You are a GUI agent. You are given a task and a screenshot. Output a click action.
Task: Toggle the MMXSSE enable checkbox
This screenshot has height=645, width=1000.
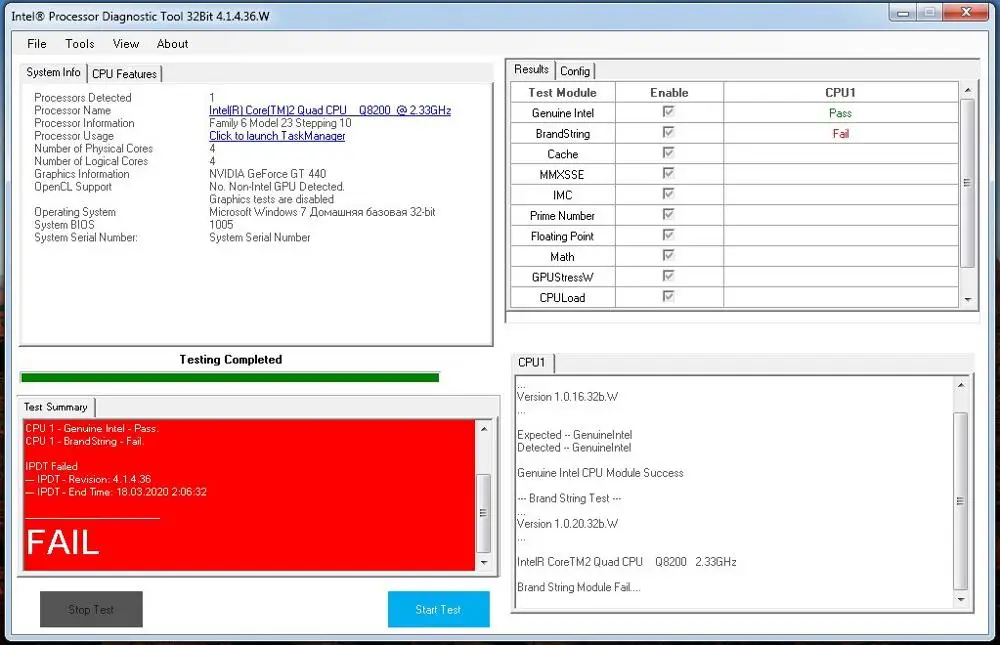[668, 173]
